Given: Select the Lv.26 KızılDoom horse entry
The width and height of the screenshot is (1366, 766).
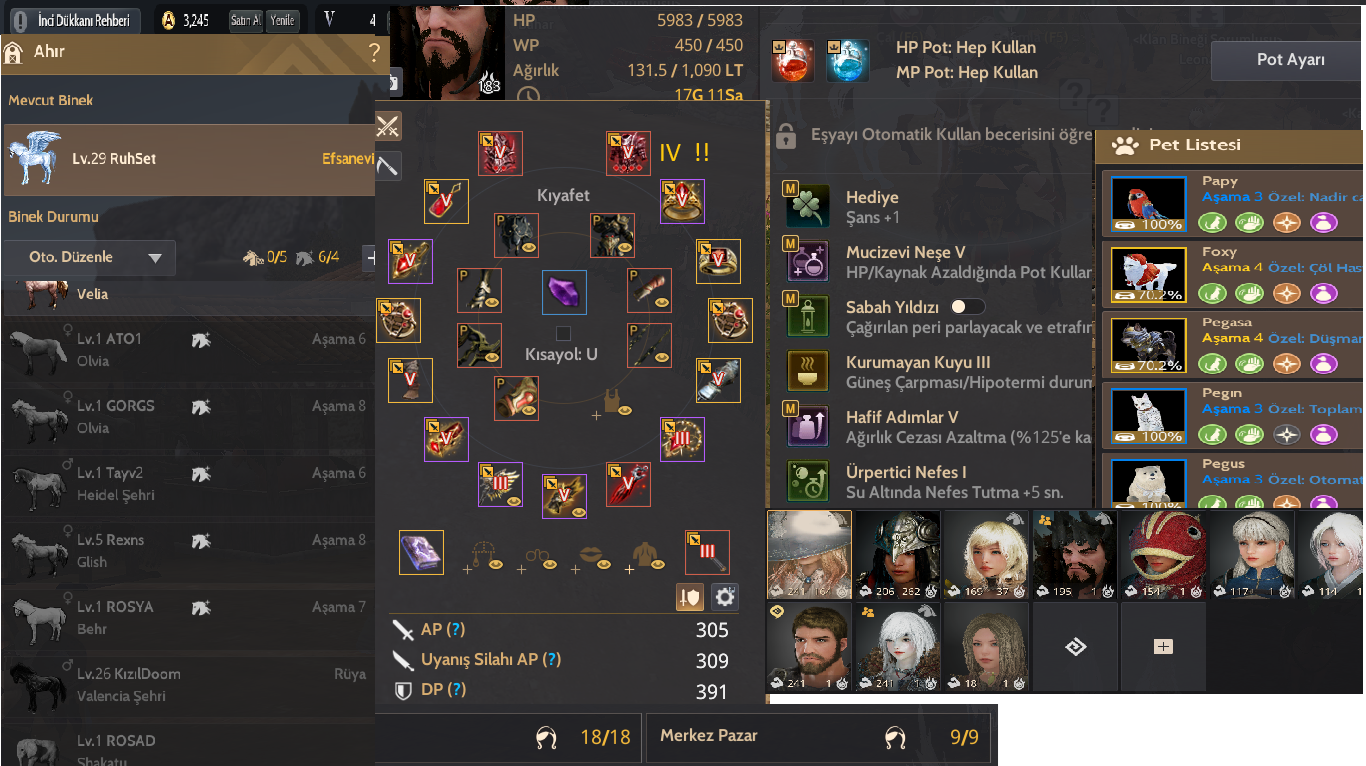Looking at the screenshot, I should pos(187,685).
